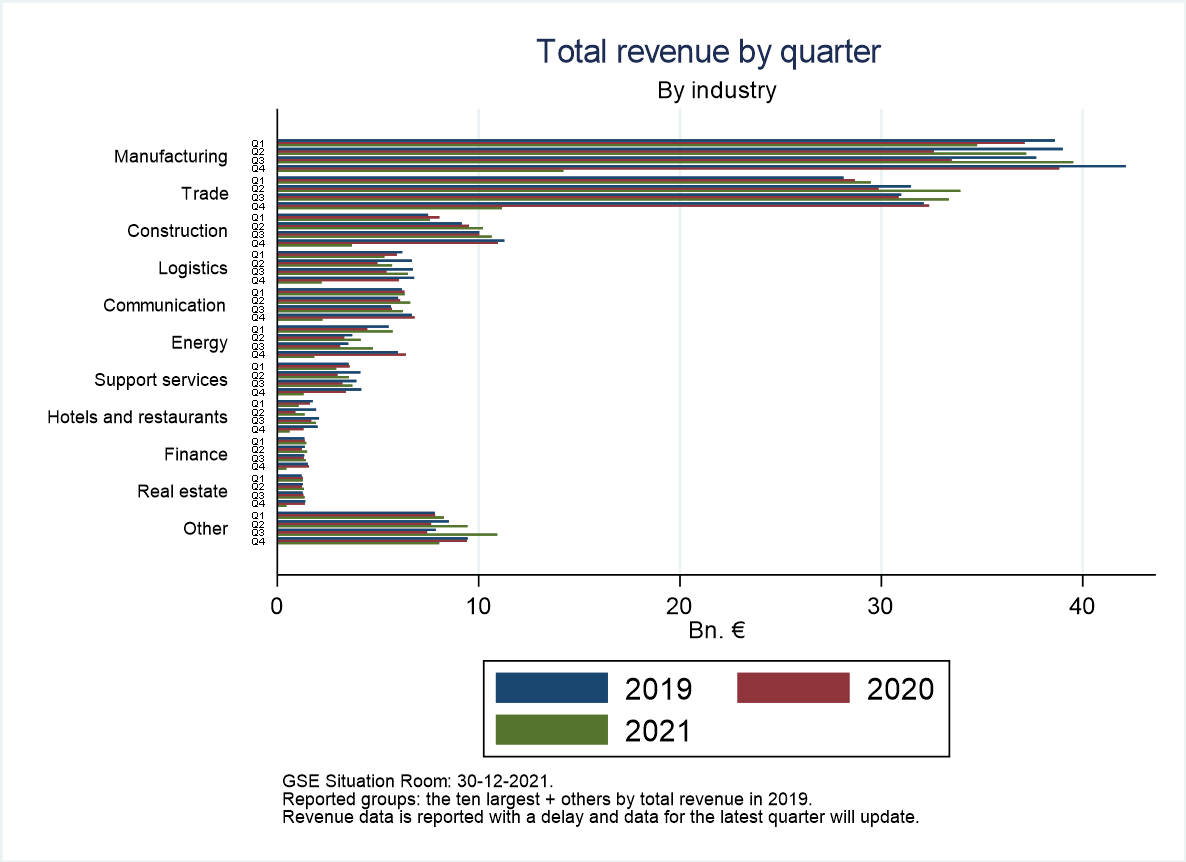Click the 2020 red legend swatch
The image size is (1186, 862).
pyautogui.click(x=793, y=687)
